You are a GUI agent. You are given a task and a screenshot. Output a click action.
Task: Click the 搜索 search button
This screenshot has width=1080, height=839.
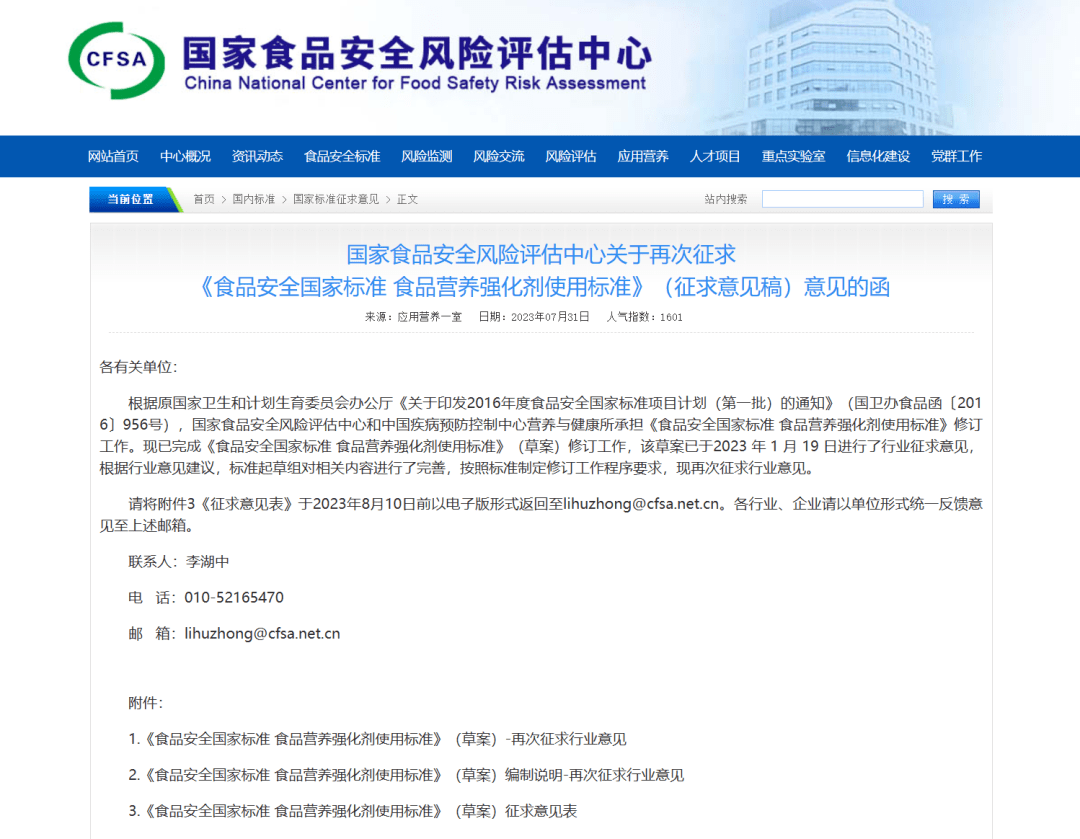pos(956,199)
